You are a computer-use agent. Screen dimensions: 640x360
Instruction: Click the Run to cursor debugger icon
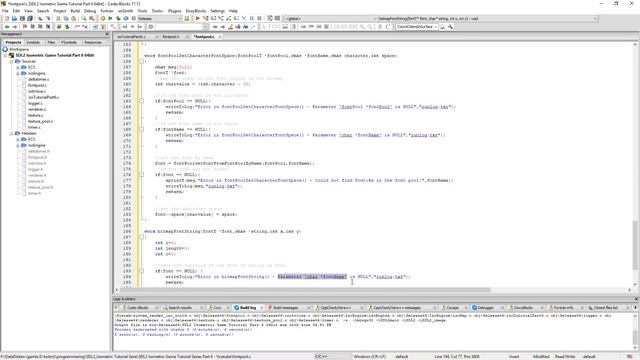click(x=205, y=19)
